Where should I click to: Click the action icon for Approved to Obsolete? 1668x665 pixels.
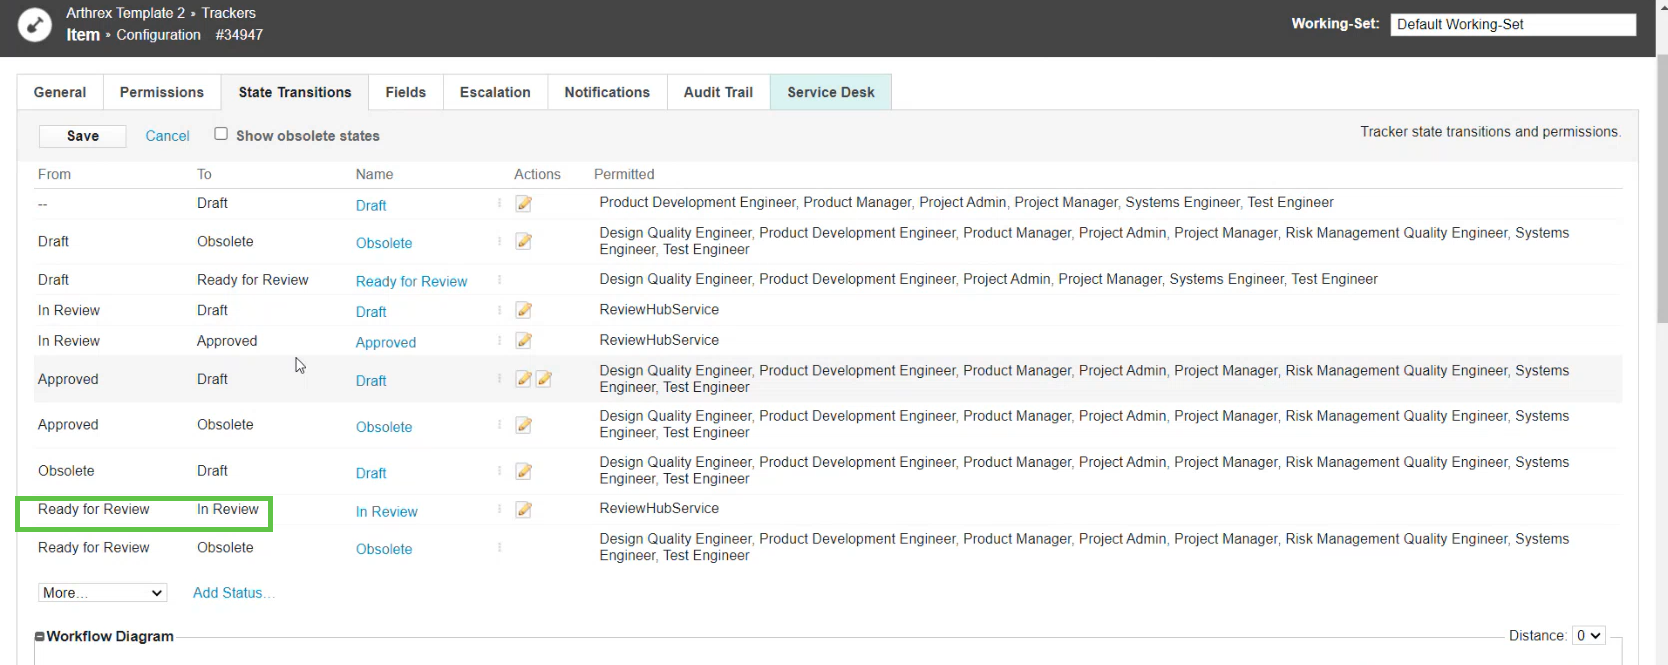pyautogui.click(x=523, y=425)
